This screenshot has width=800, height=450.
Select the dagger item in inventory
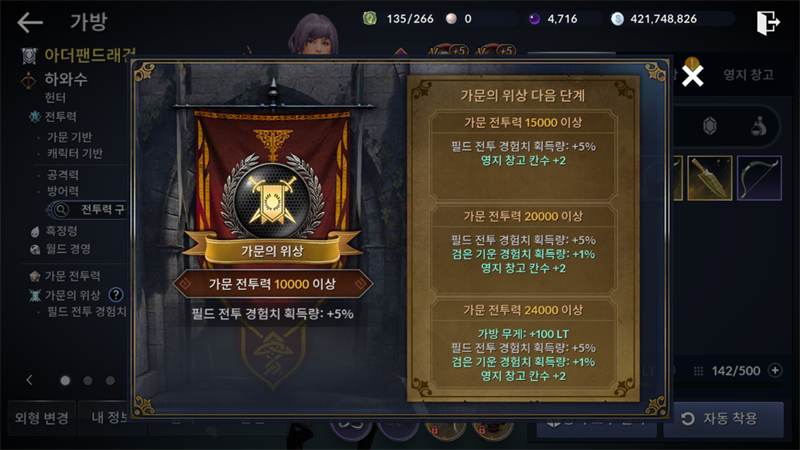point(710,178)
